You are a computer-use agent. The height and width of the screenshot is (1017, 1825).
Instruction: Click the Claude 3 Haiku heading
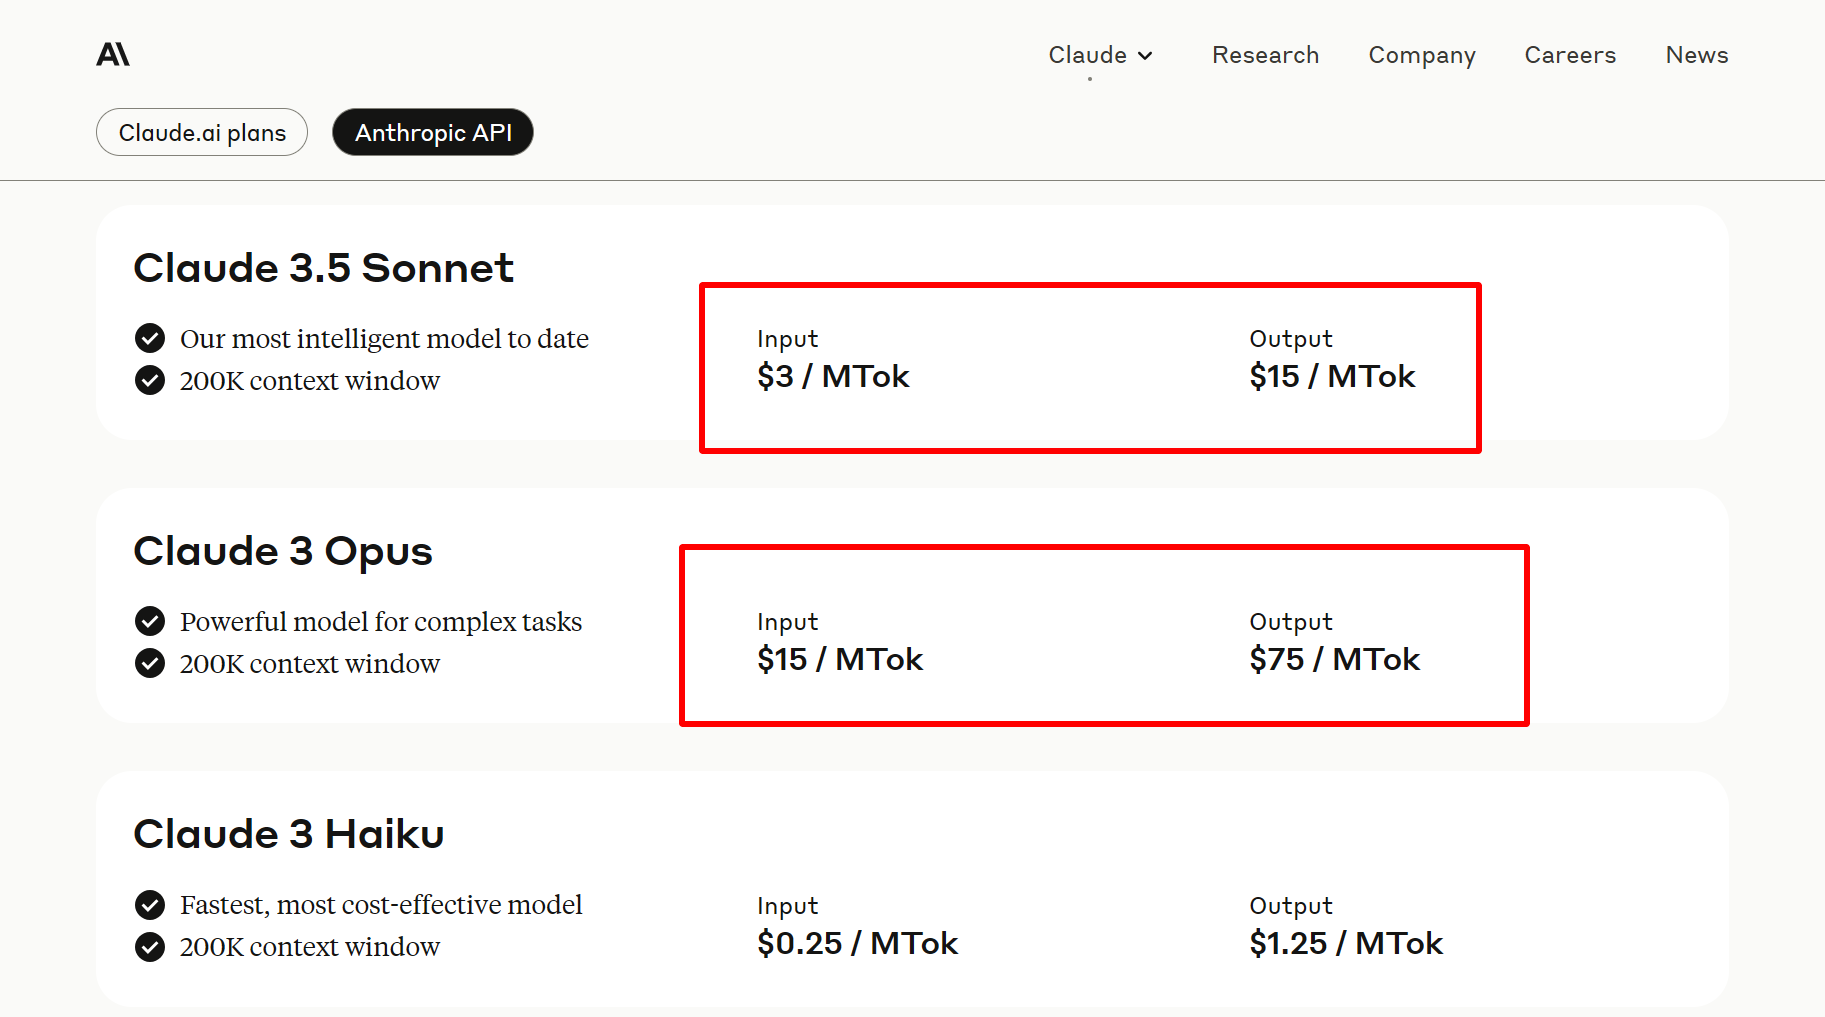289,834
